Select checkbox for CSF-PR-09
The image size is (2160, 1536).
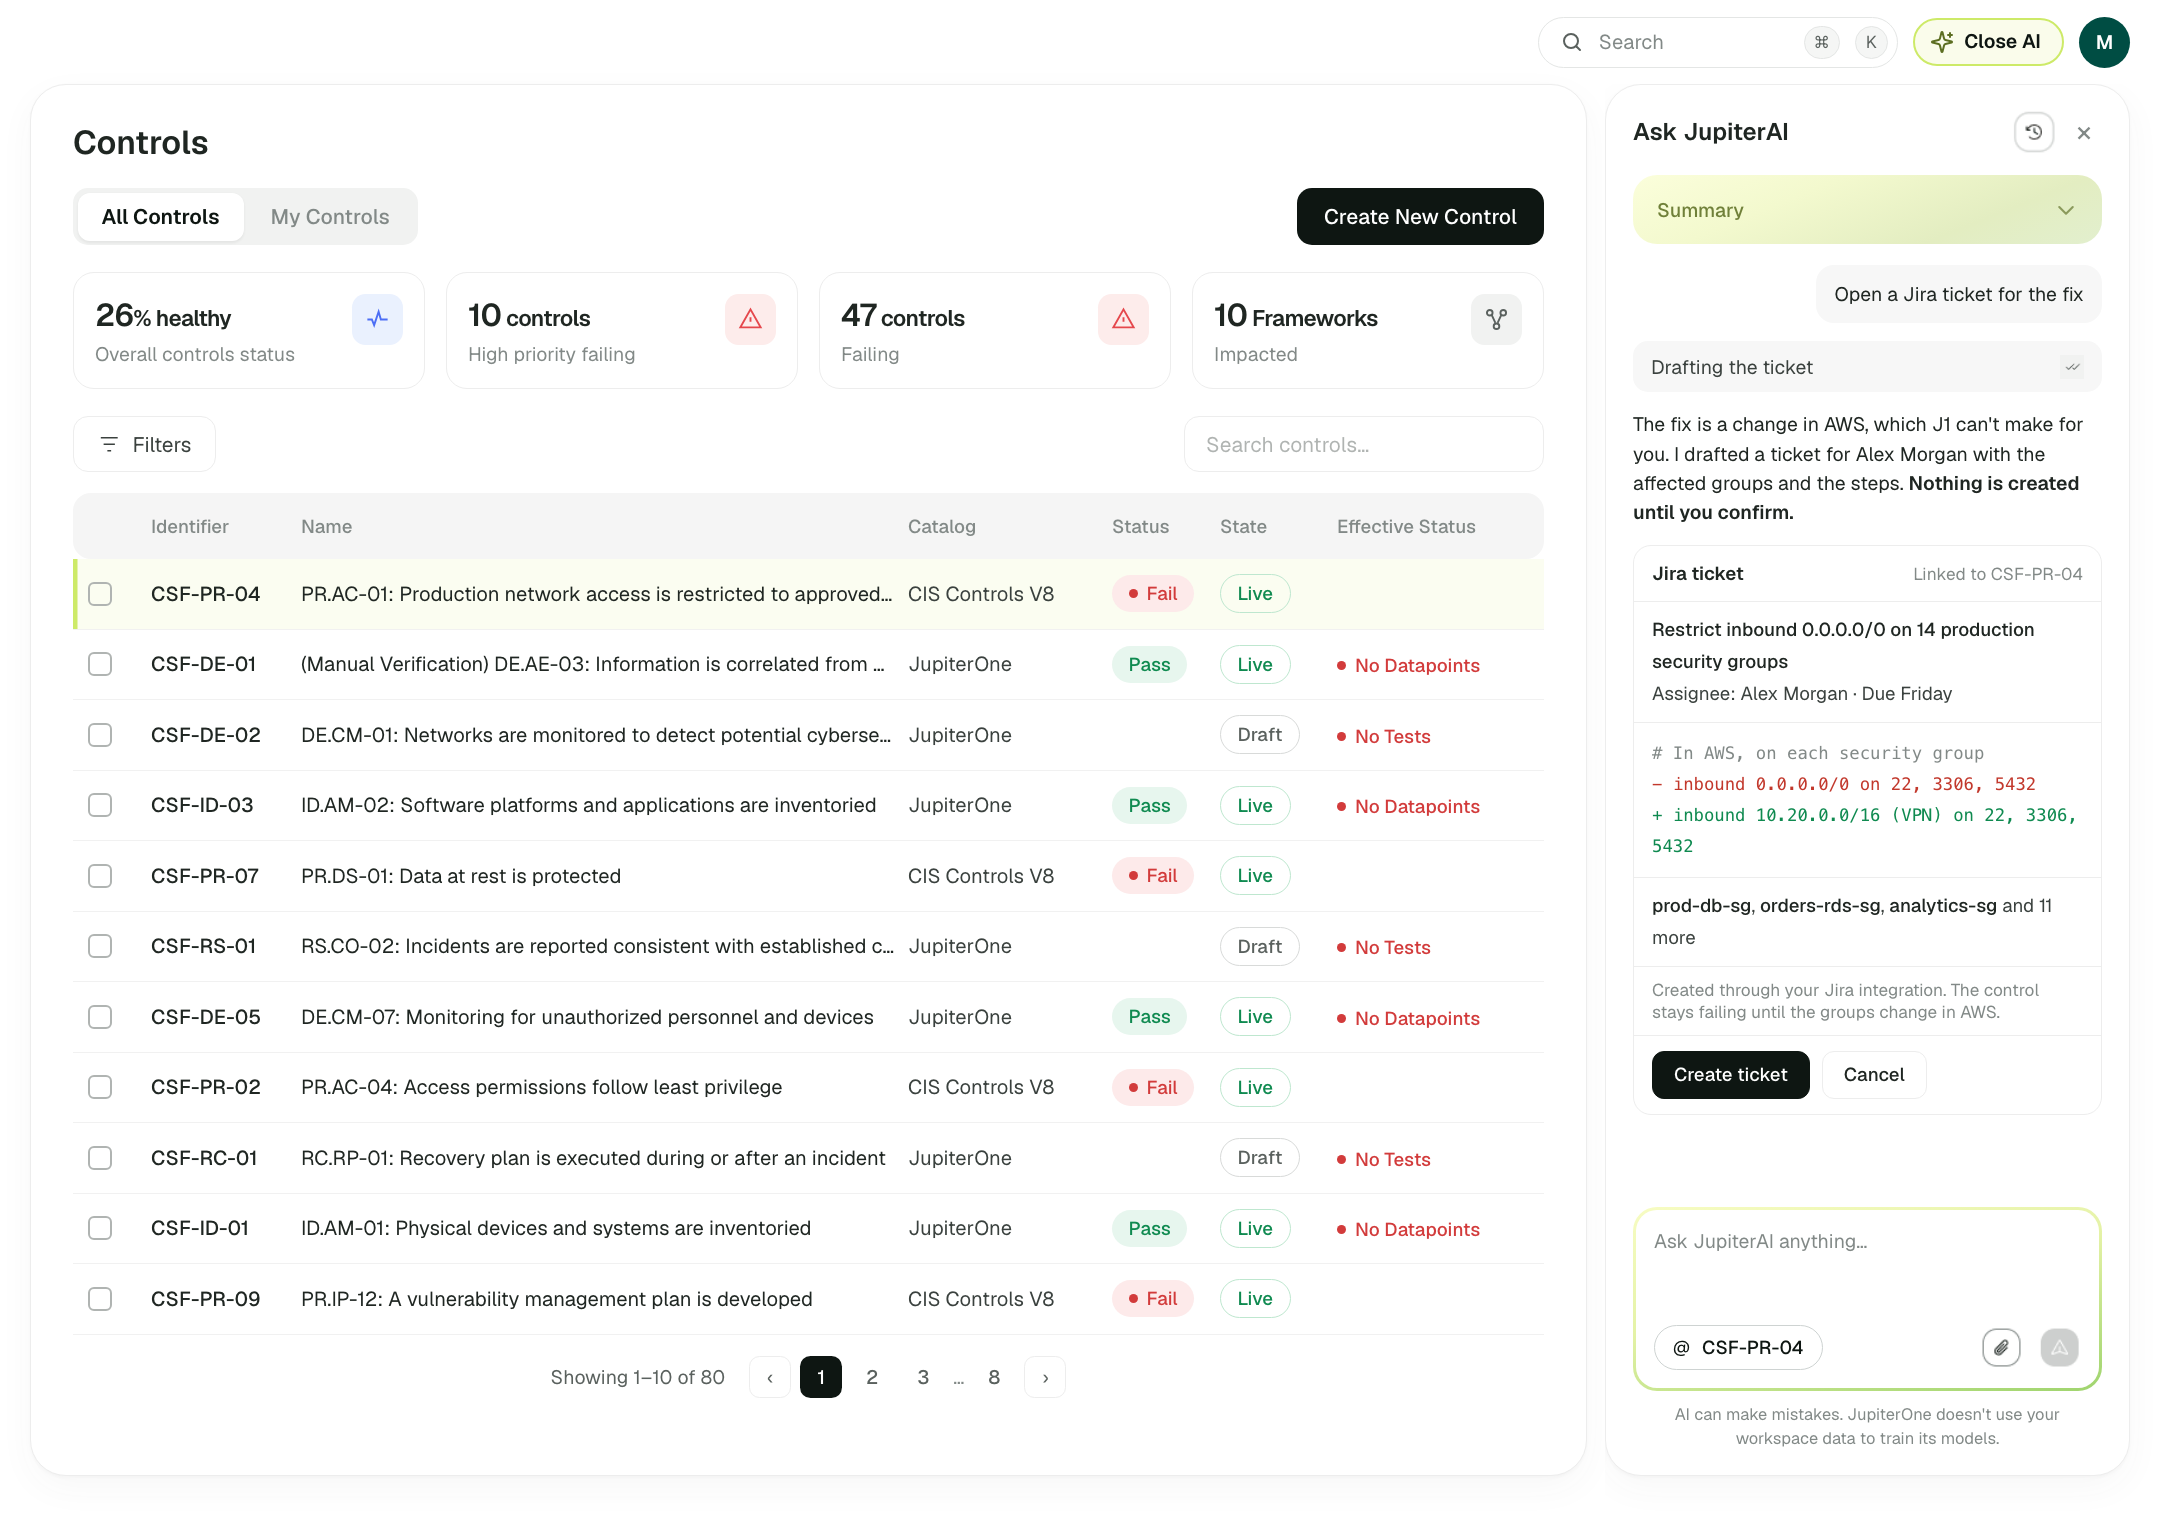pos(100,1299)
